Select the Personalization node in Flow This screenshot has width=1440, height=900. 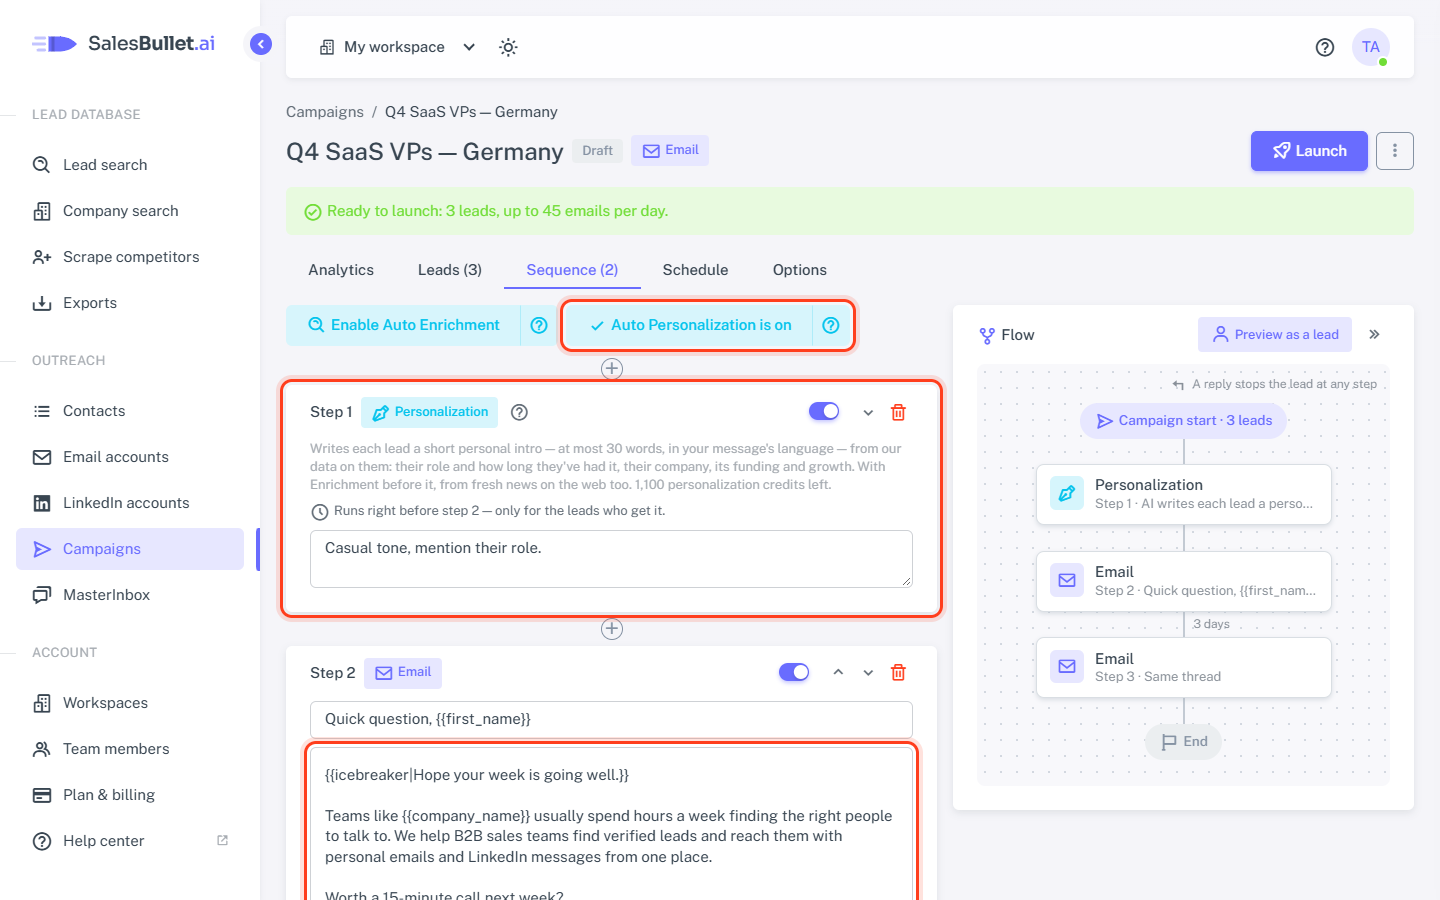(1184, 494)
